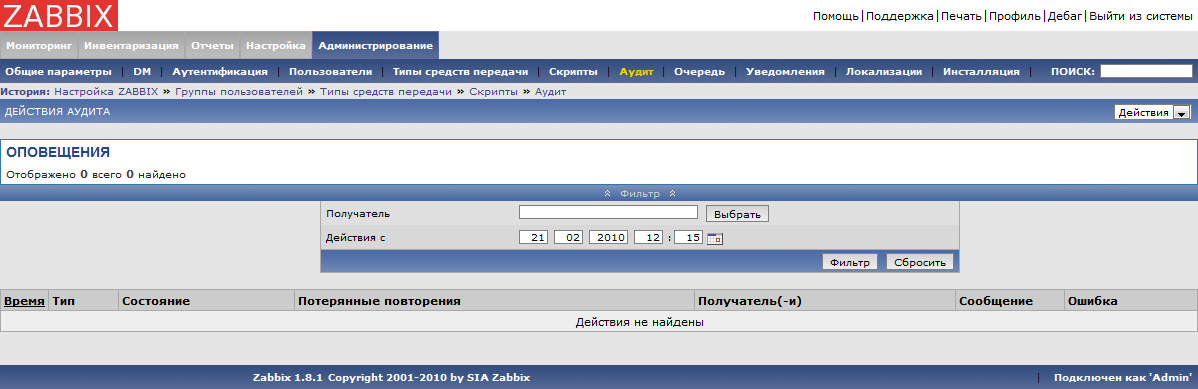Select the Администрирование tab
The width and height of the screenshot is (1198, 389).
coord(376,46)
